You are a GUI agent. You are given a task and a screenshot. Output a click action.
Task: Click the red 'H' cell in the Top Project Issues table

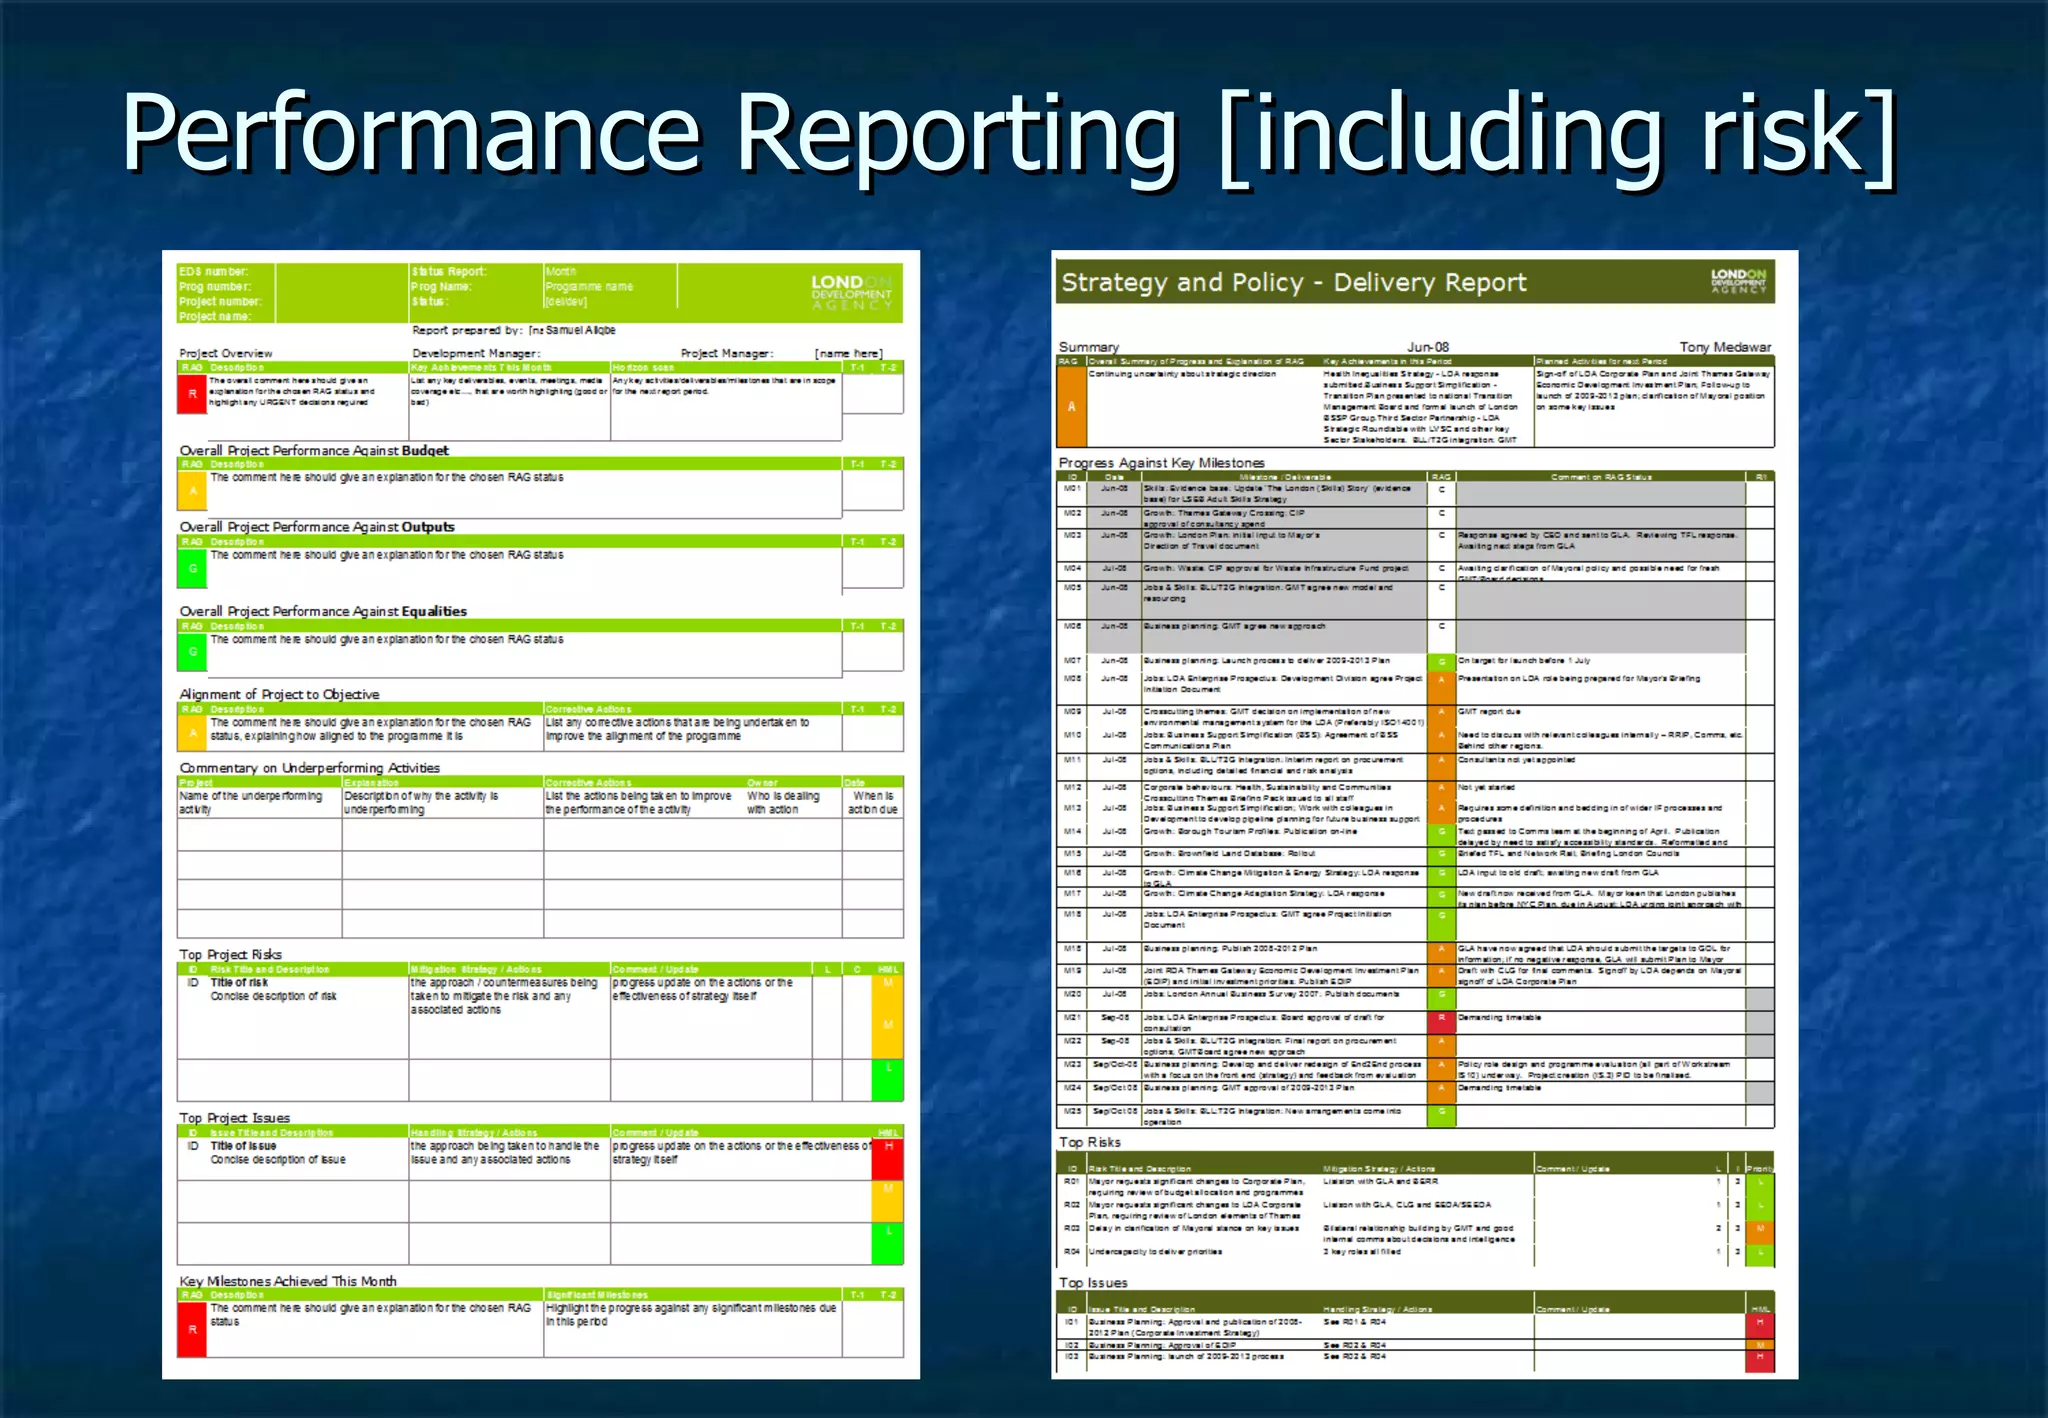point(888,1158)
